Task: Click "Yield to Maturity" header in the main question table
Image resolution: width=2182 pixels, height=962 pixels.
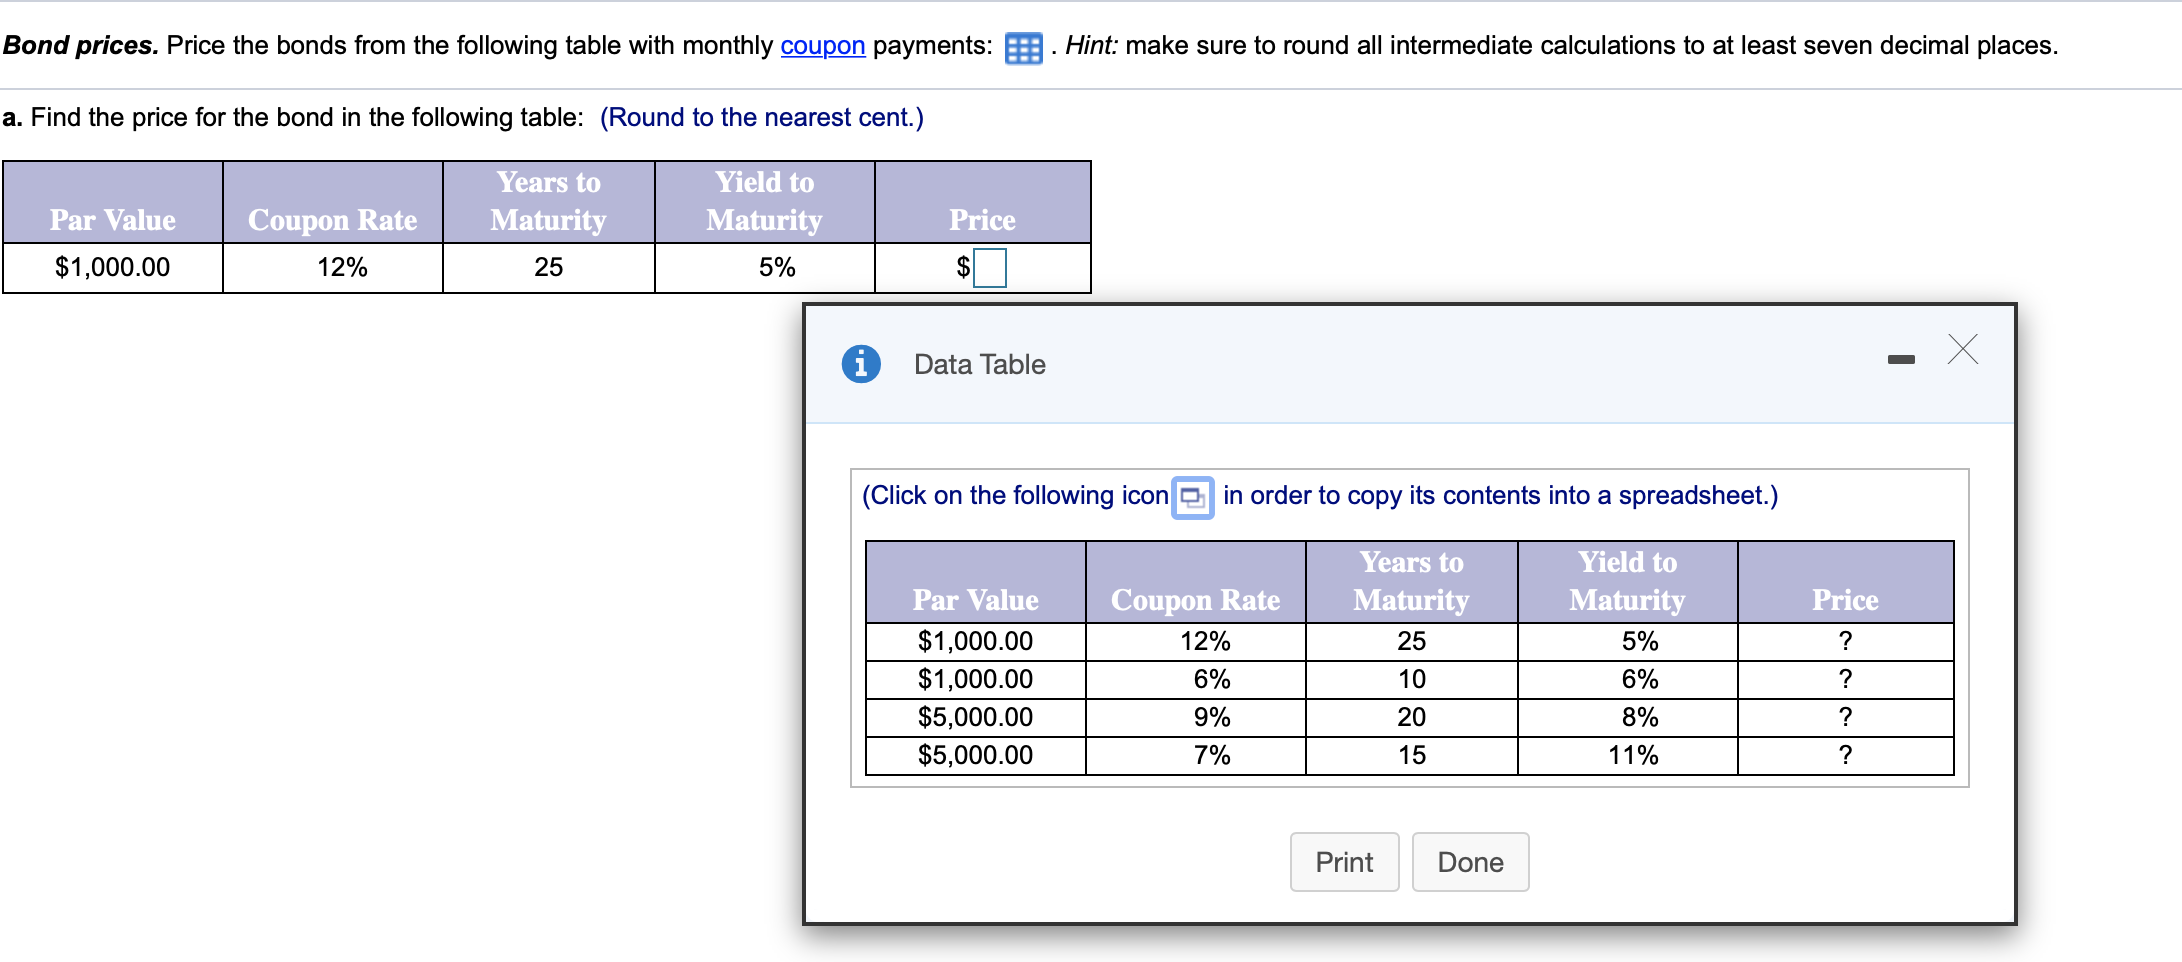Action: point(765,201)
